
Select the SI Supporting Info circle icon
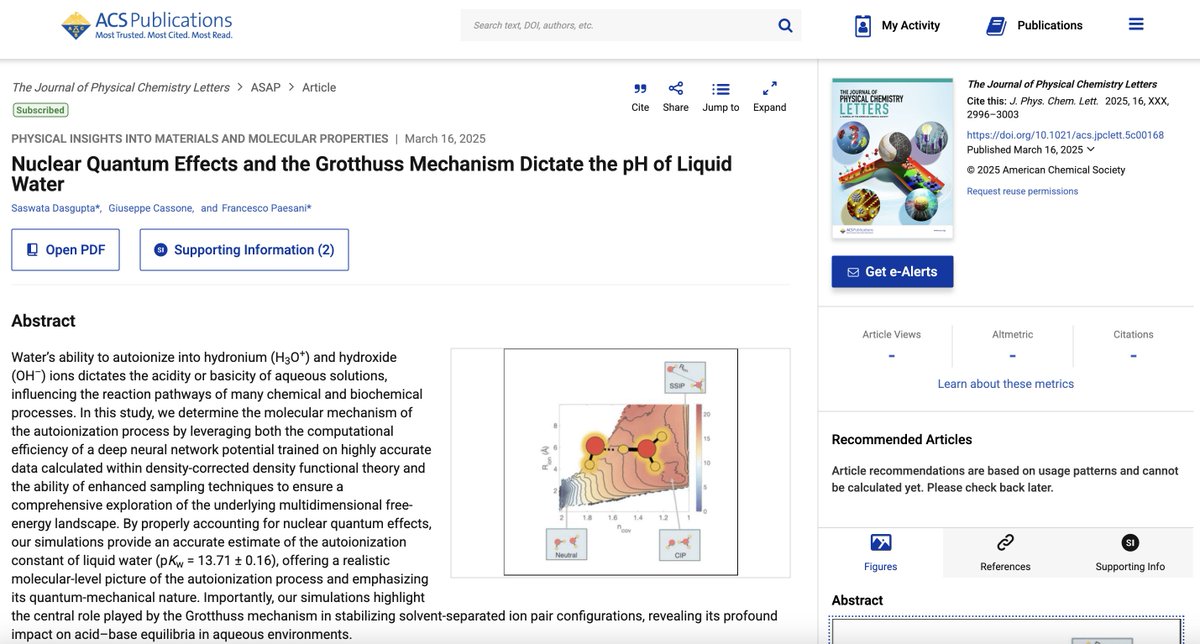[x=1129, y=542]
